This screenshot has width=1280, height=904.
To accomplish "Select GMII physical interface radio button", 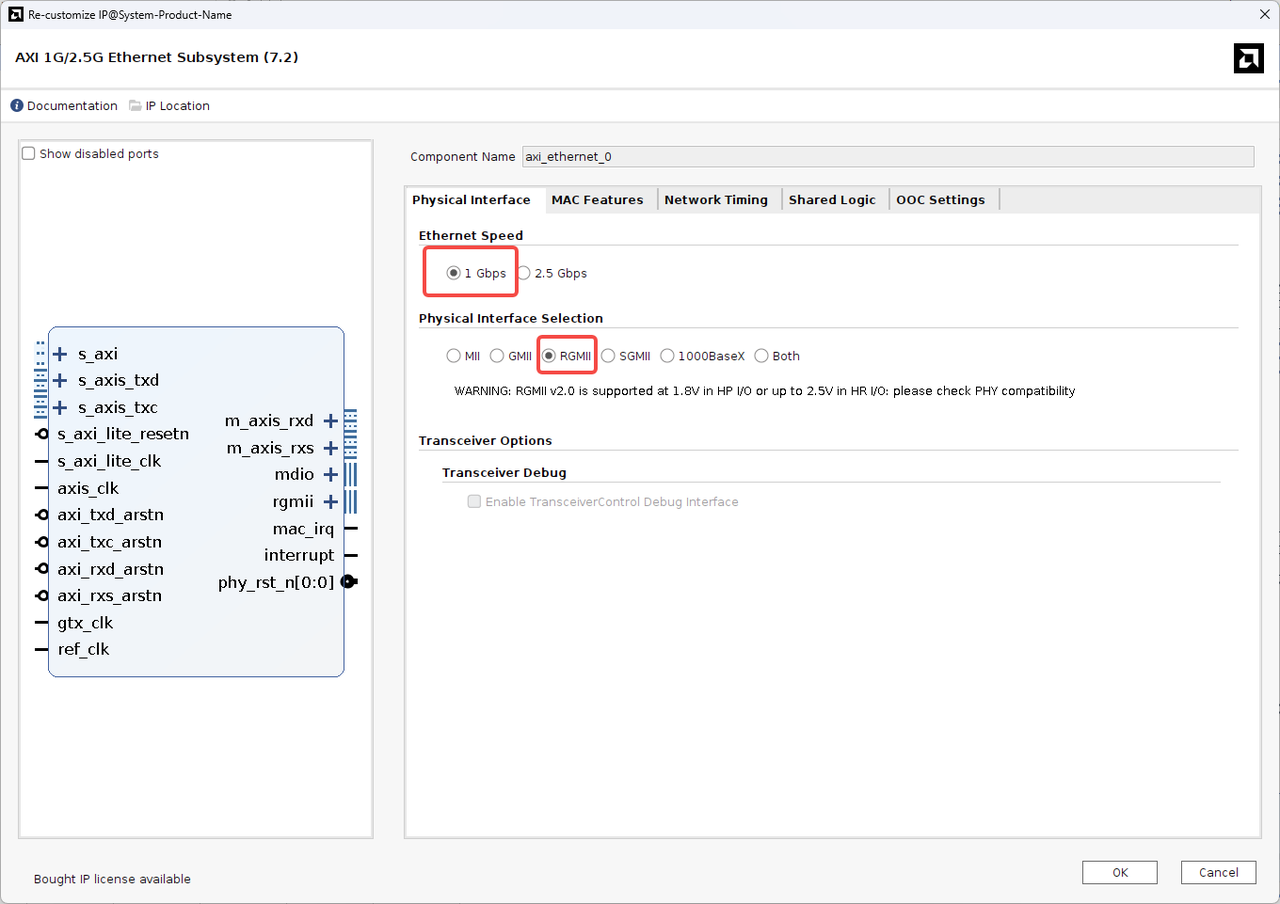I will [x=497, y=356].
